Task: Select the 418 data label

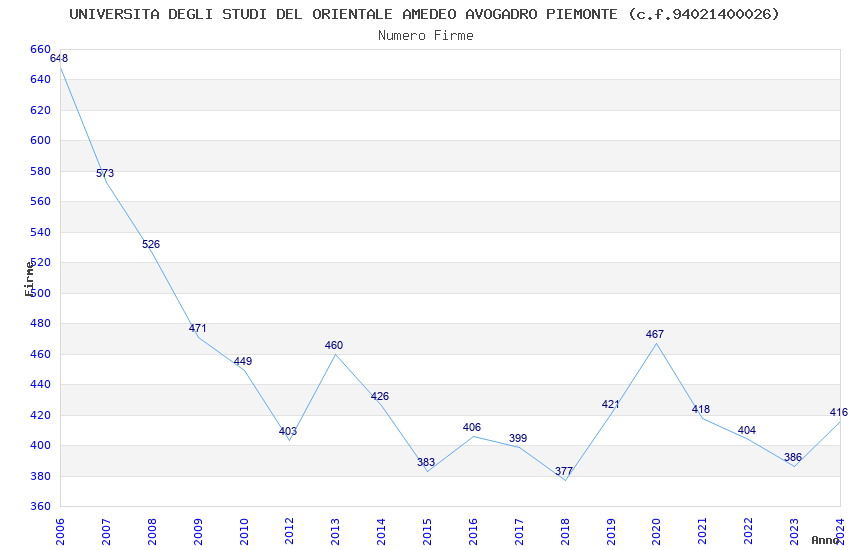Action: click(x=700, y=409)
